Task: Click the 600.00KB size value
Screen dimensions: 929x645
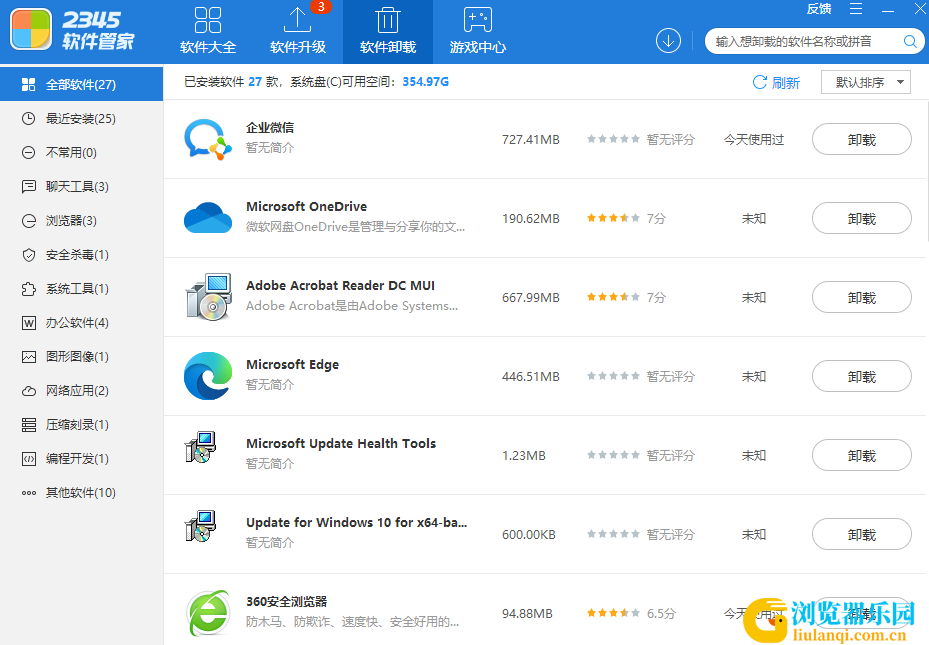Action: tap(528, 534)
